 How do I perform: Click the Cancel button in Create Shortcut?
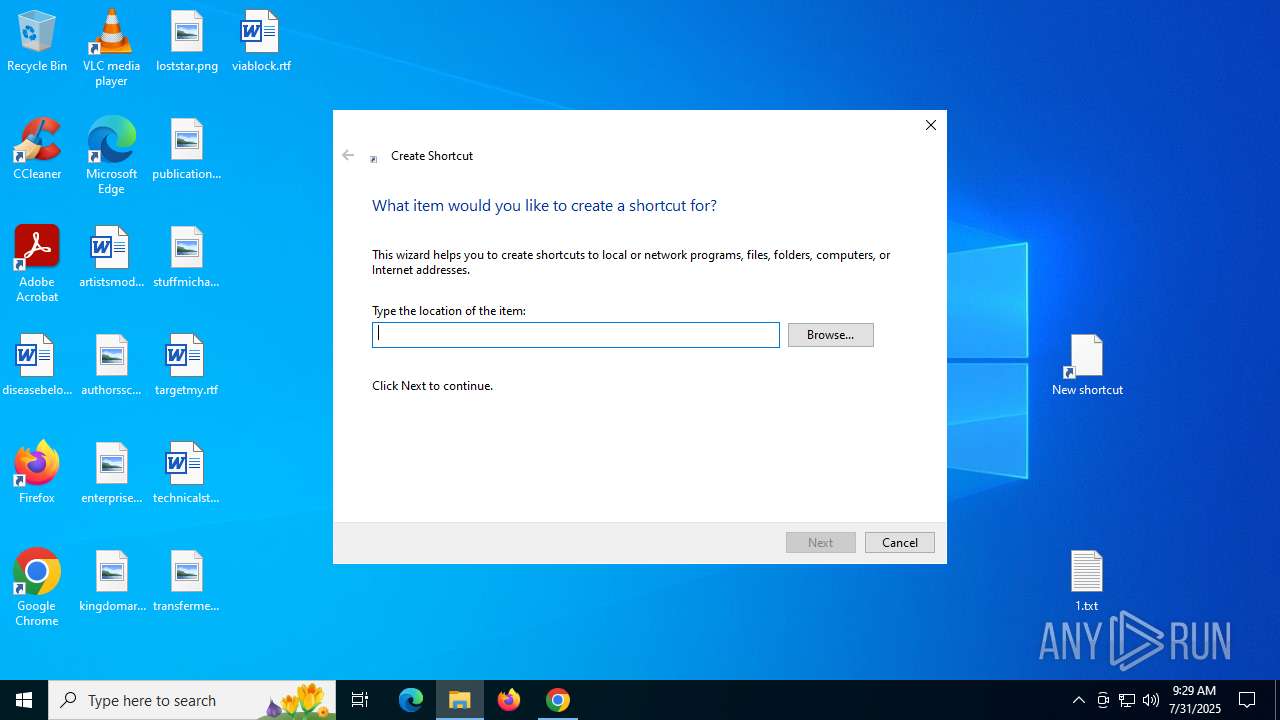pyautogui.click(x=899, y=542)
